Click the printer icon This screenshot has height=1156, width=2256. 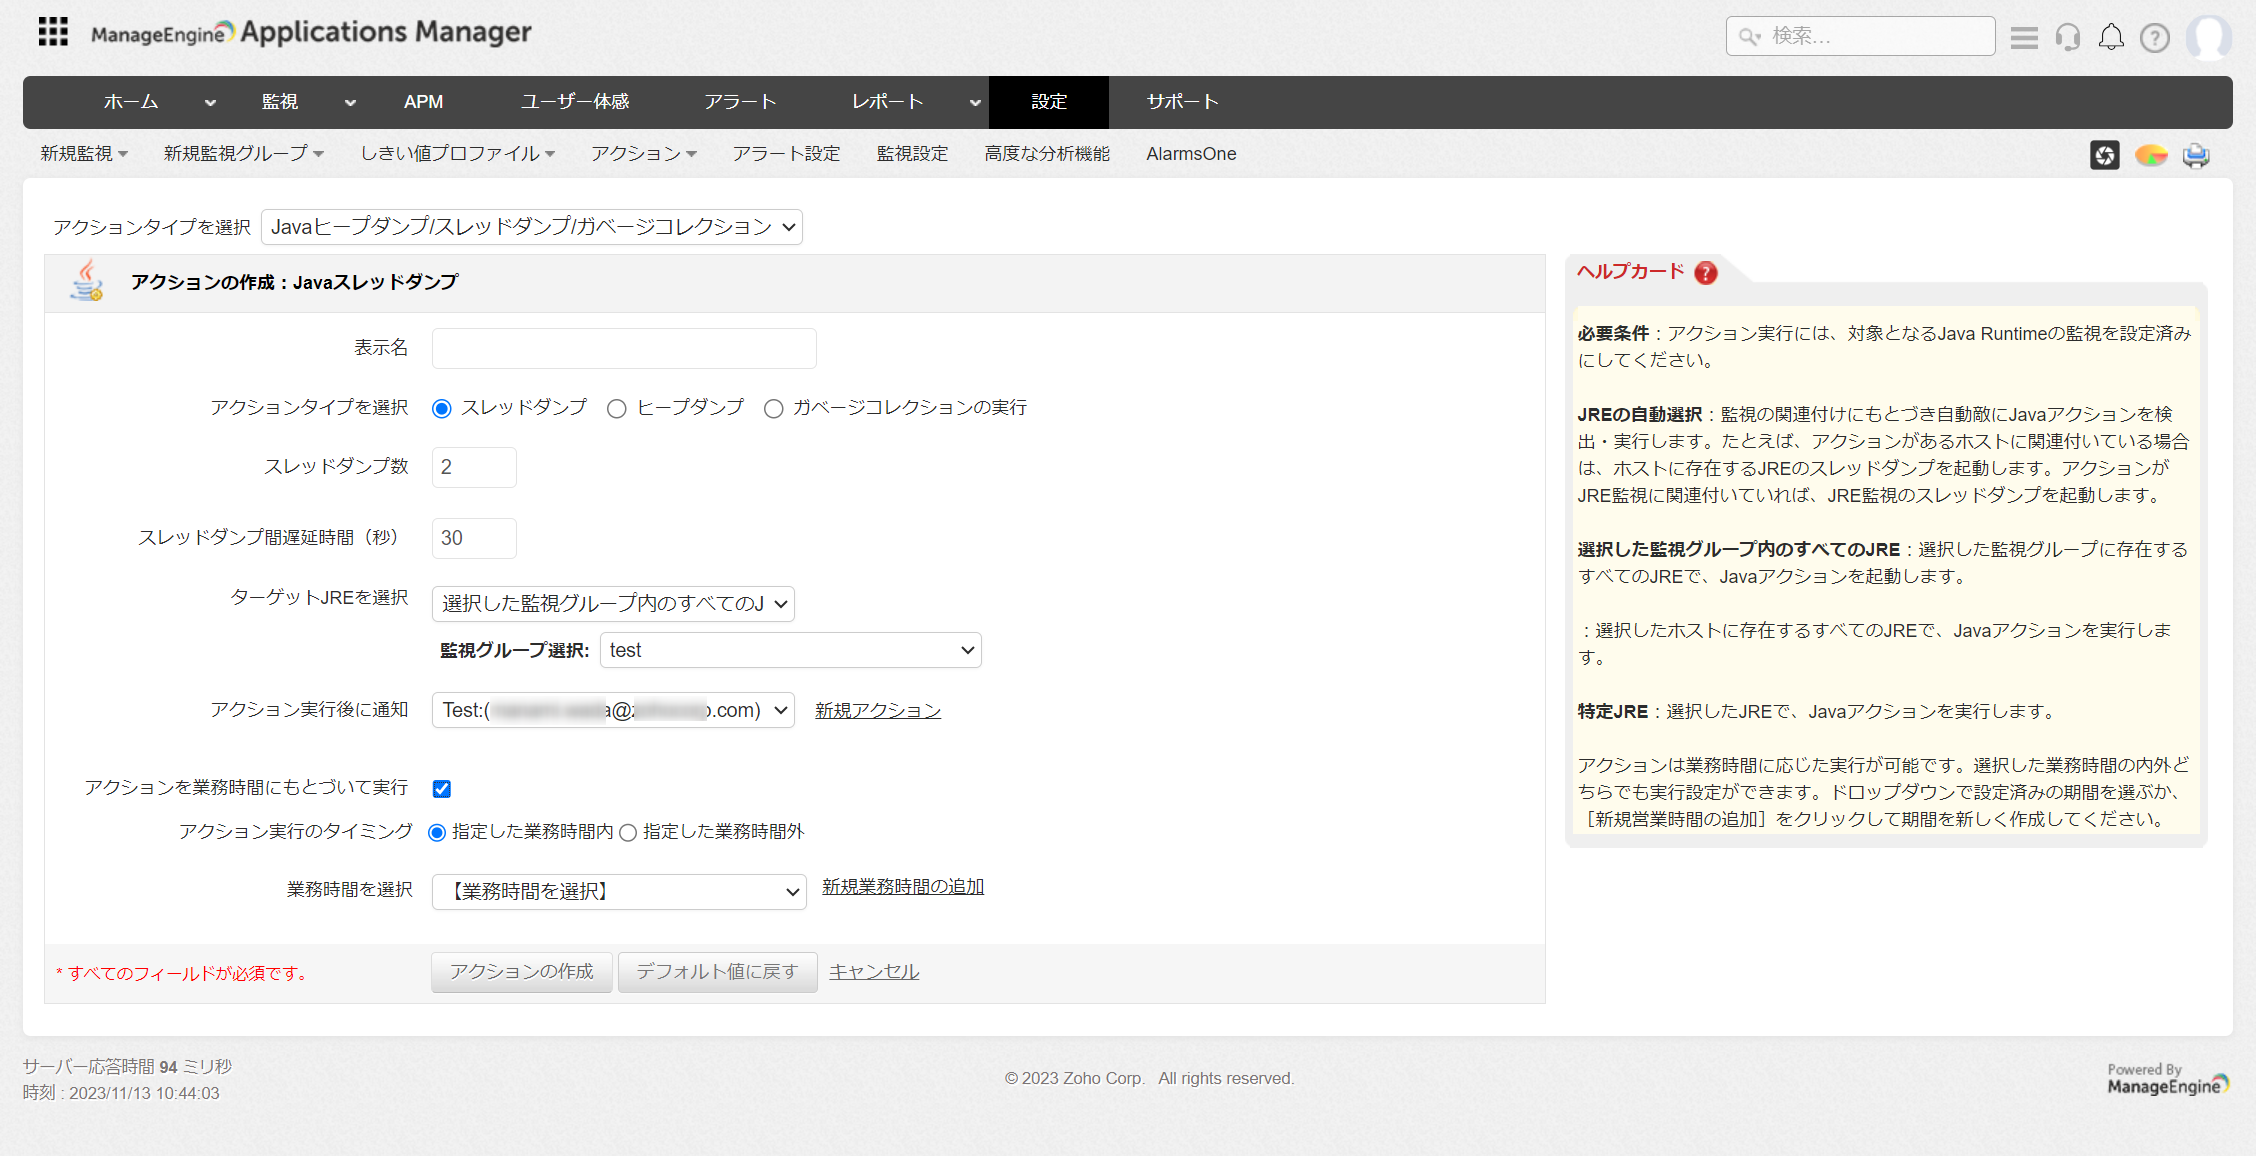click(x=2196, y=155)
